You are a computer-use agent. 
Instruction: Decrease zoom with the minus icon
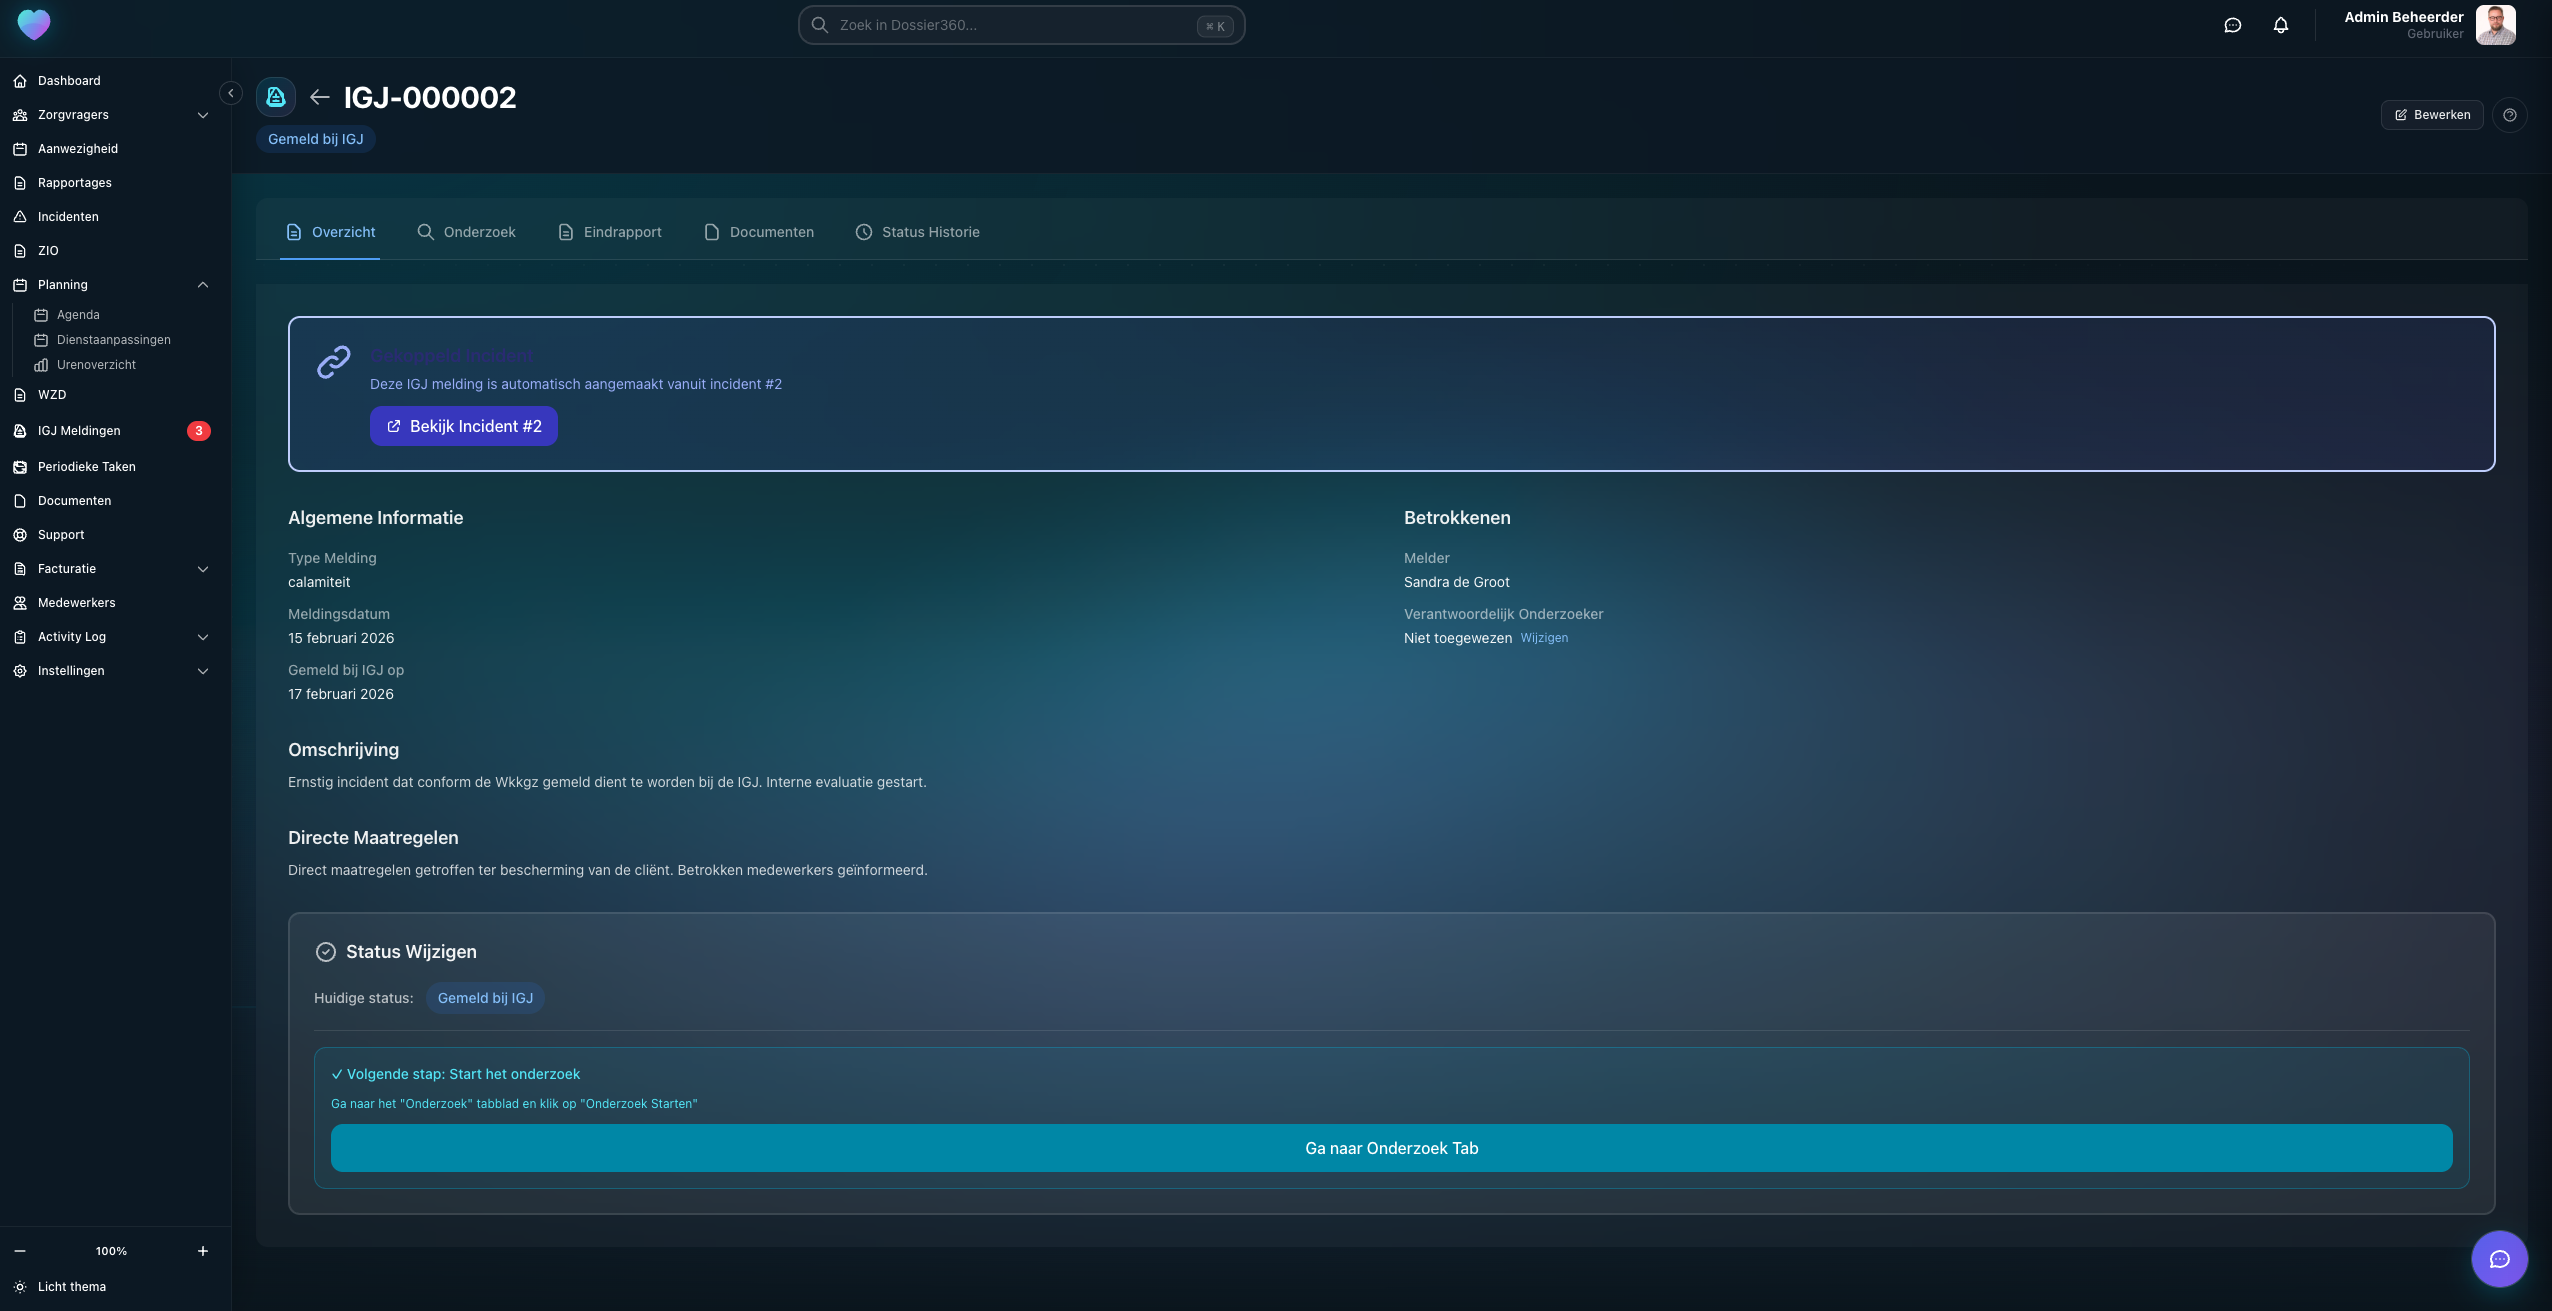coord(20,1251)
